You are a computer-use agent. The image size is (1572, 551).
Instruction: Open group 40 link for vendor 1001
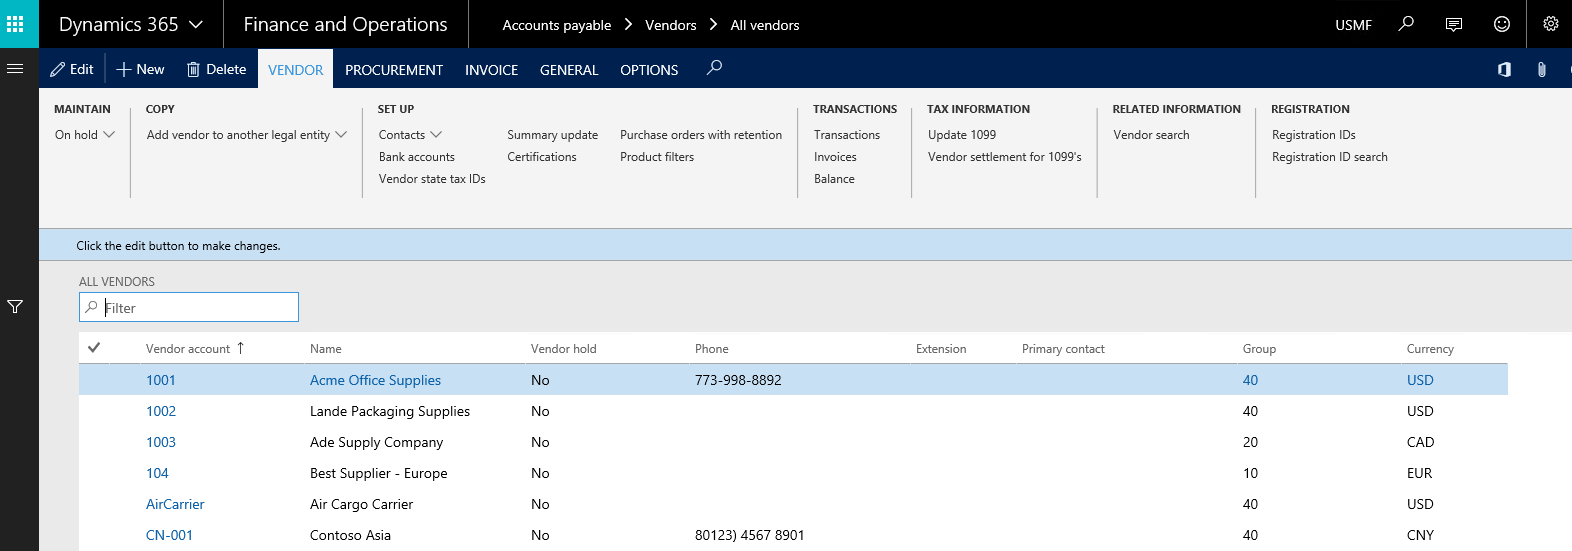(1250, 380)
